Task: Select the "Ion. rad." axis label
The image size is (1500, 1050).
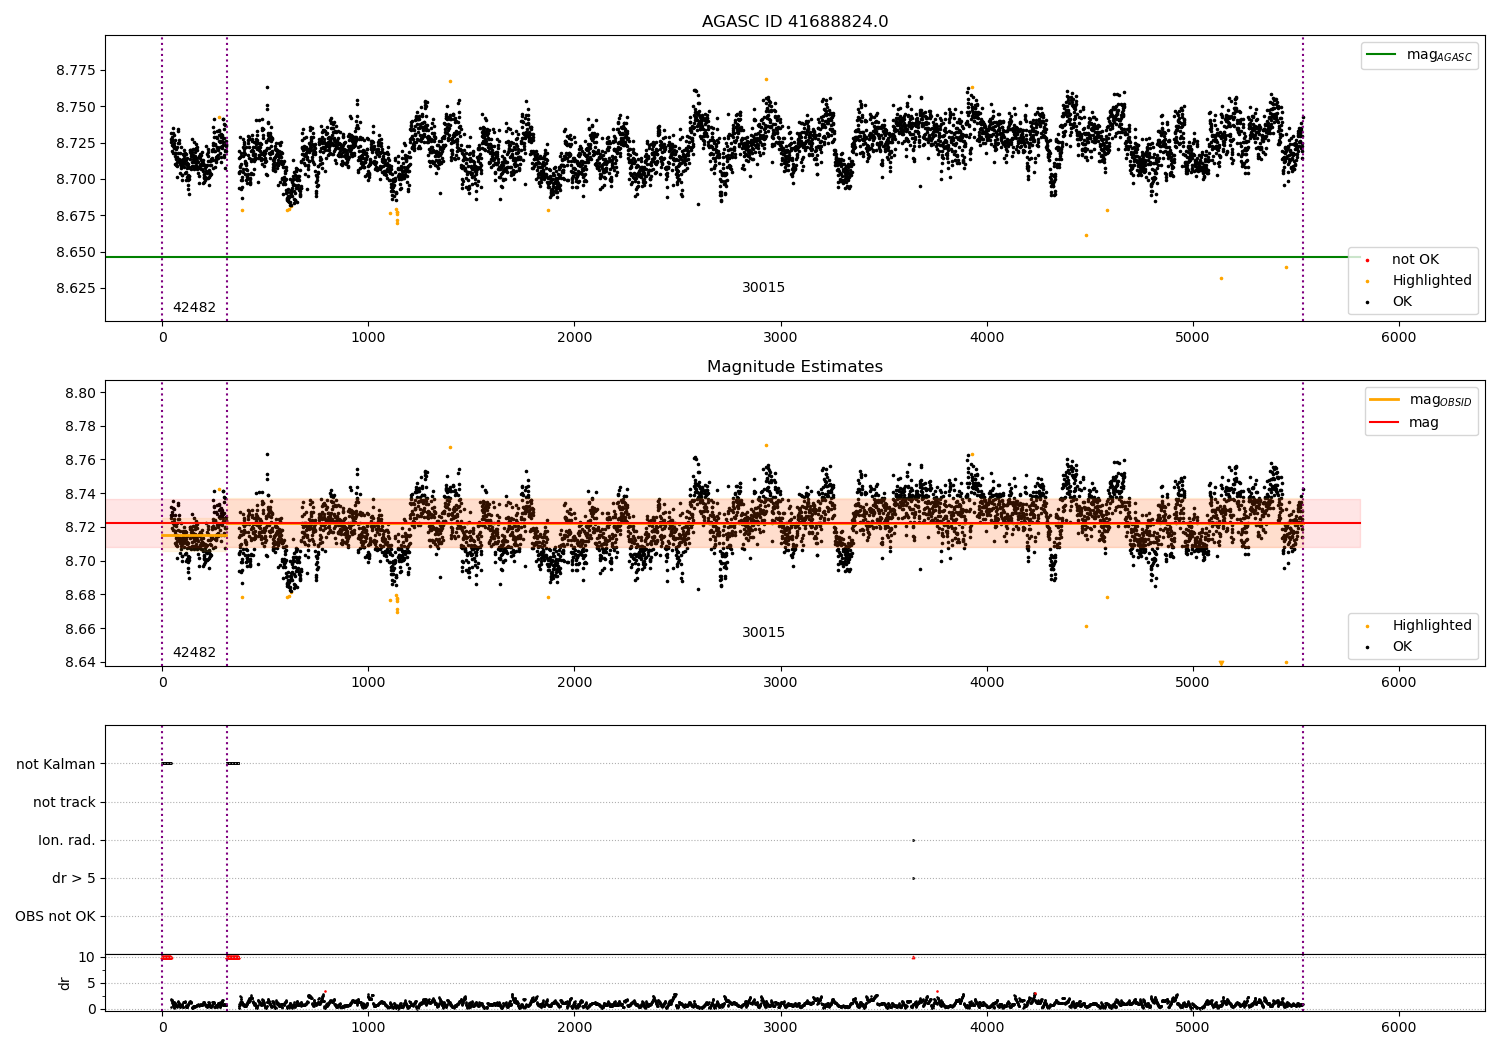Action: (x=67, y=840)
